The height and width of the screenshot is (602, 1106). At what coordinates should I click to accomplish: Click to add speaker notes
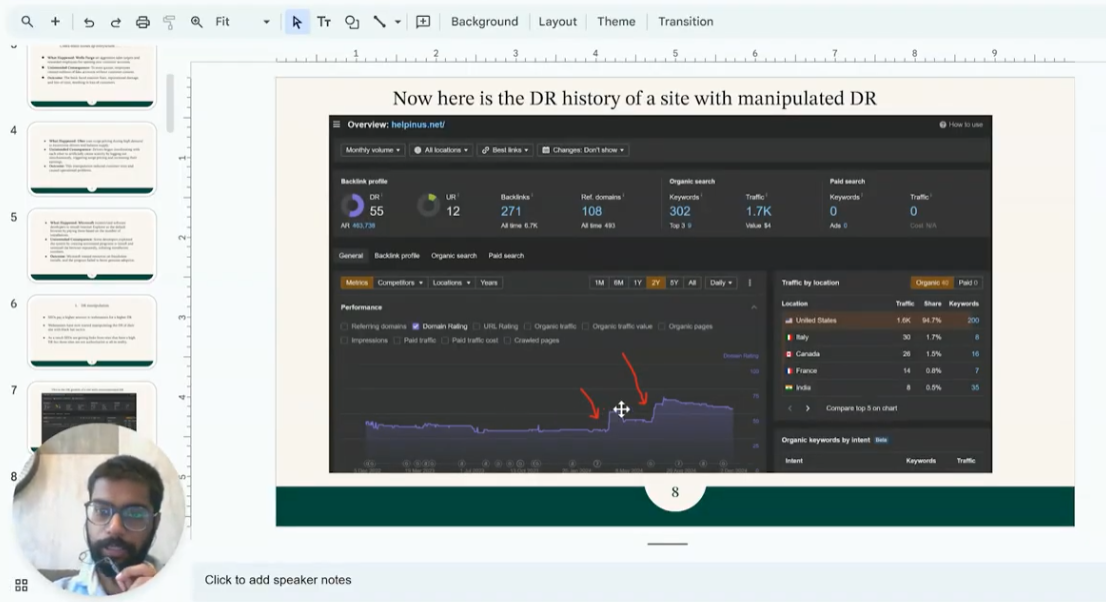pos(278,580)
